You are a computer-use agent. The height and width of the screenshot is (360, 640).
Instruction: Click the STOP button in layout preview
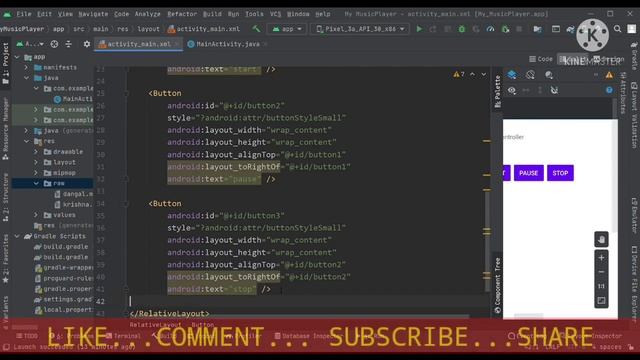click(560, 173)
